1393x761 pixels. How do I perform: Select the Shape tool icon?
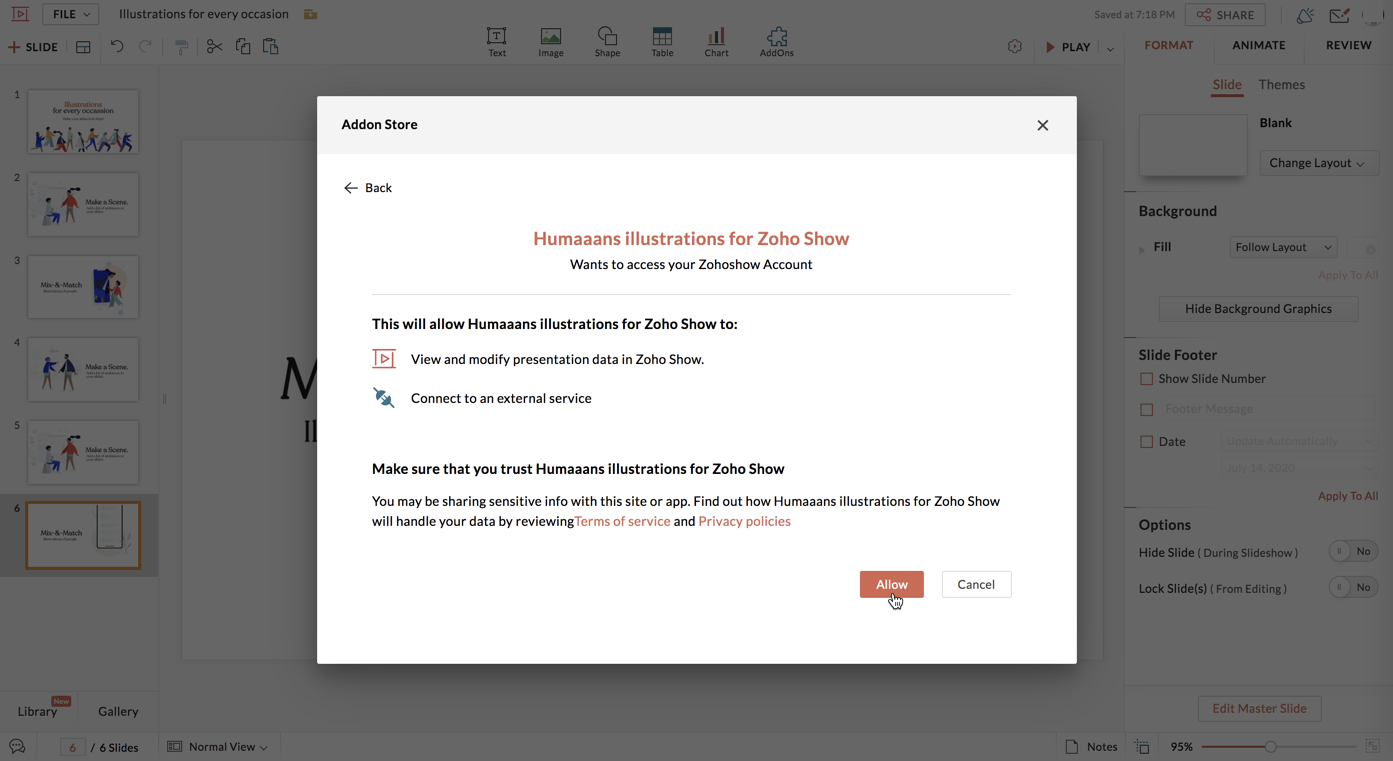pos(607,41)
